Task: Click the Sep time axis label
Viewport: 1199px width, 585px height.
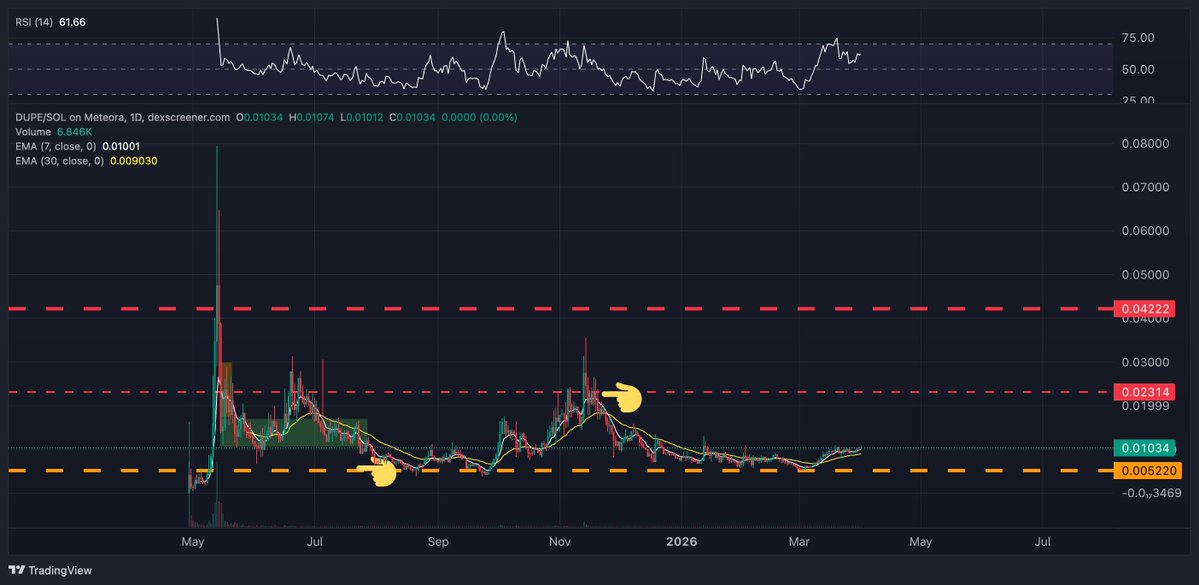Action: click(x=437, y=542)
